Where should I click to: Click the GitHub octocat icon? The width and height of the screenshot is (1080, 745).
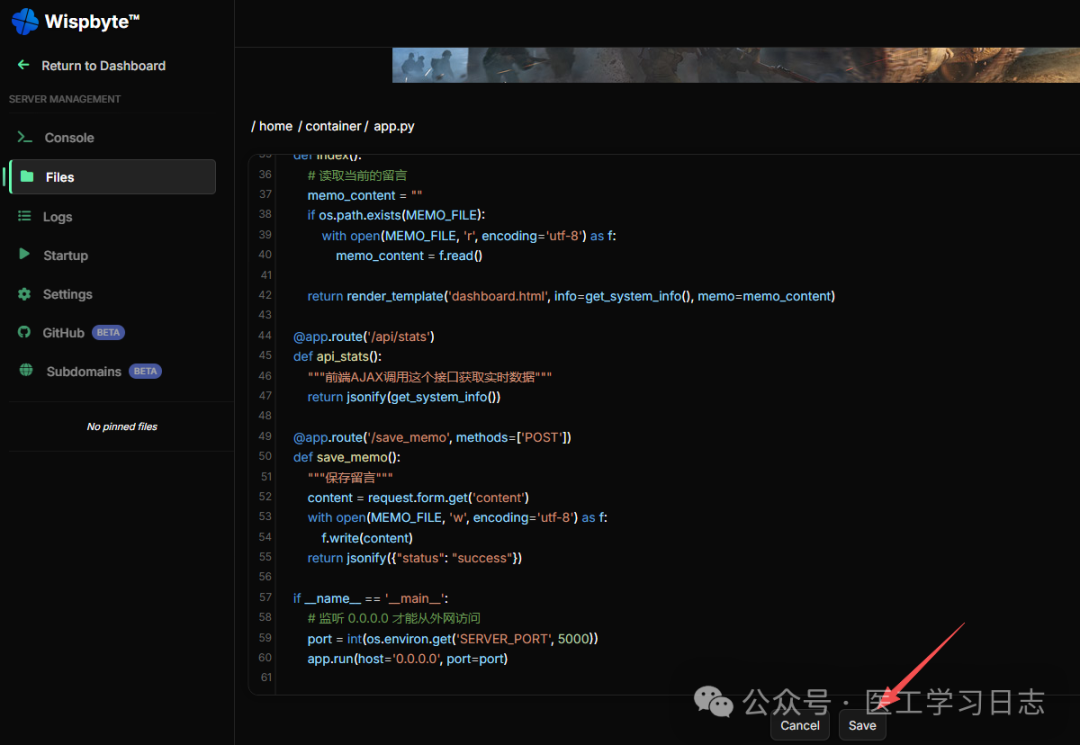point(25,332)
